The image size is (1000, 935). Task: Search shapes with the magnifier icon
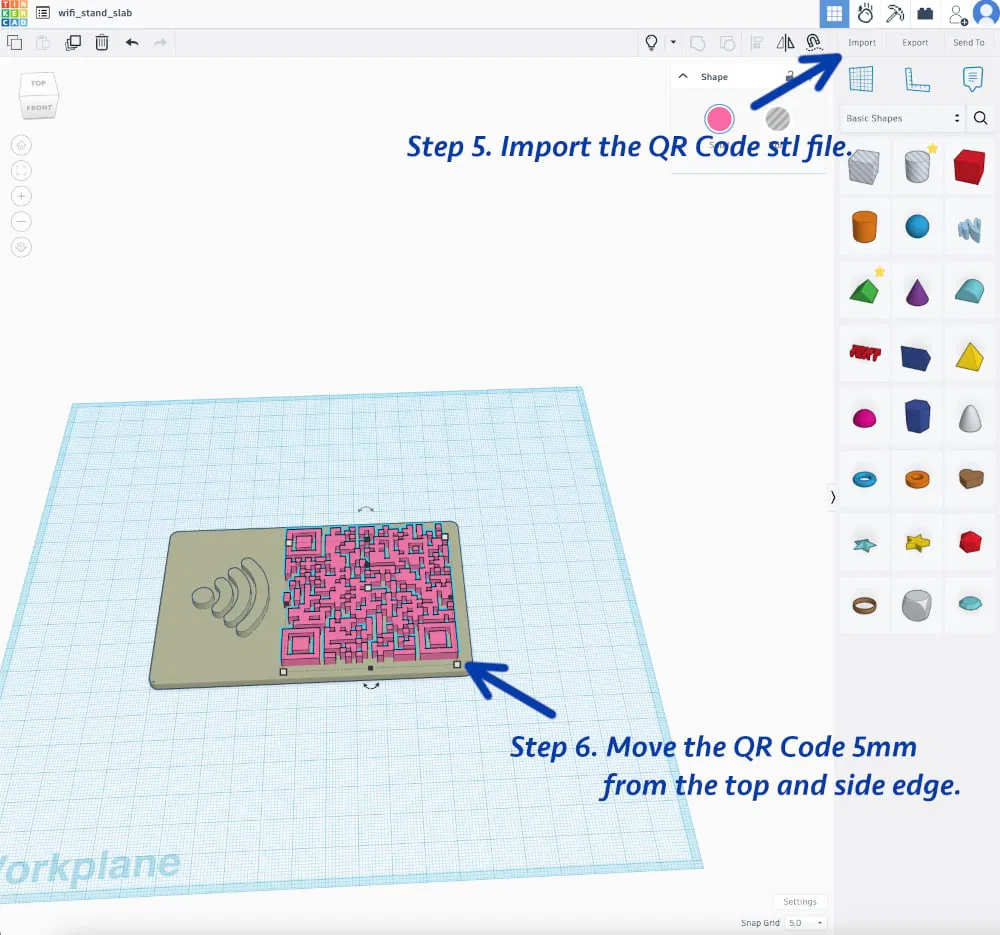[x=980, y=118]
